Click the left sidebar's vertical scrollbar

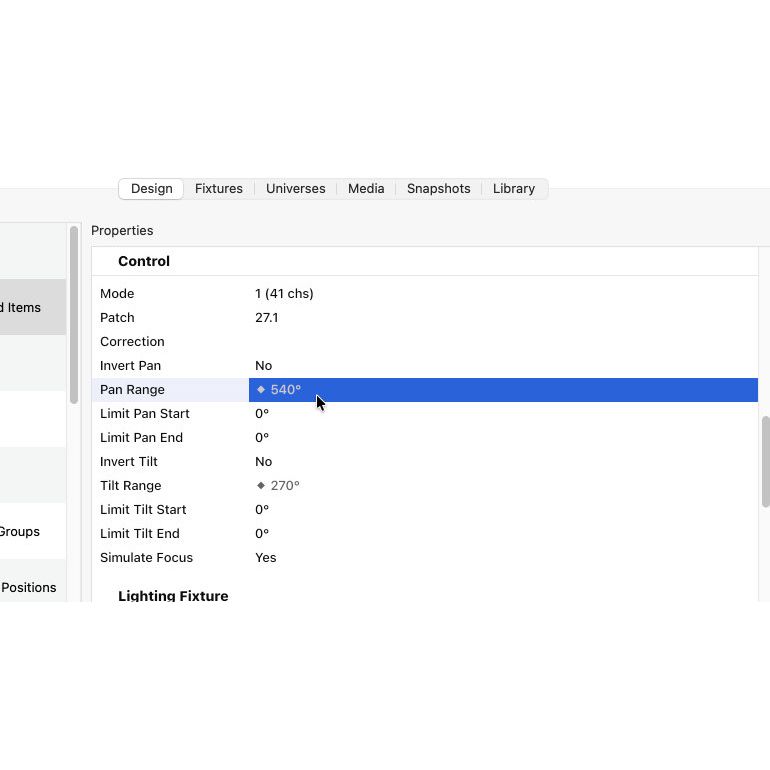pos(74,315)
